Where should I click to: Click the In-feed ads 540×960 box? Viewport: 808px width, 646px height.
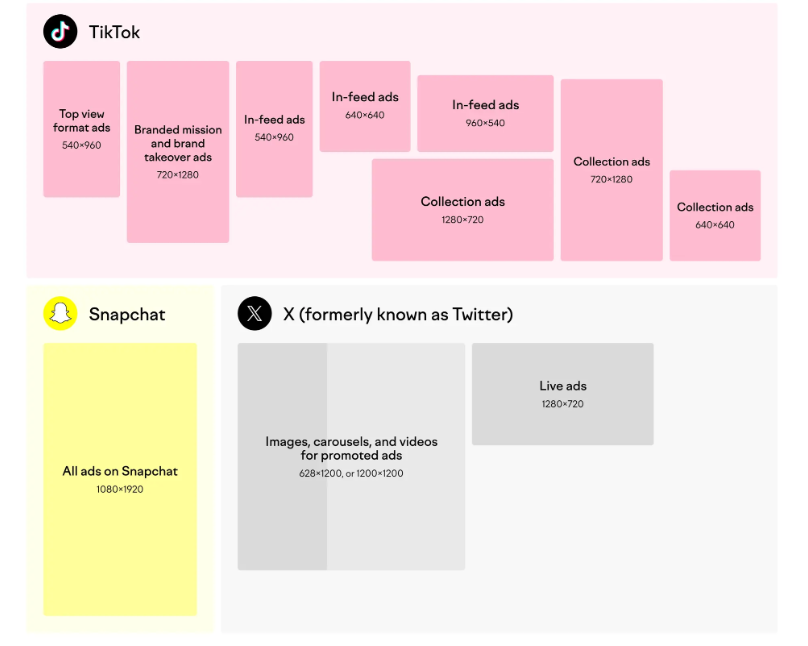pyautogui.click(x=274, y=129)
